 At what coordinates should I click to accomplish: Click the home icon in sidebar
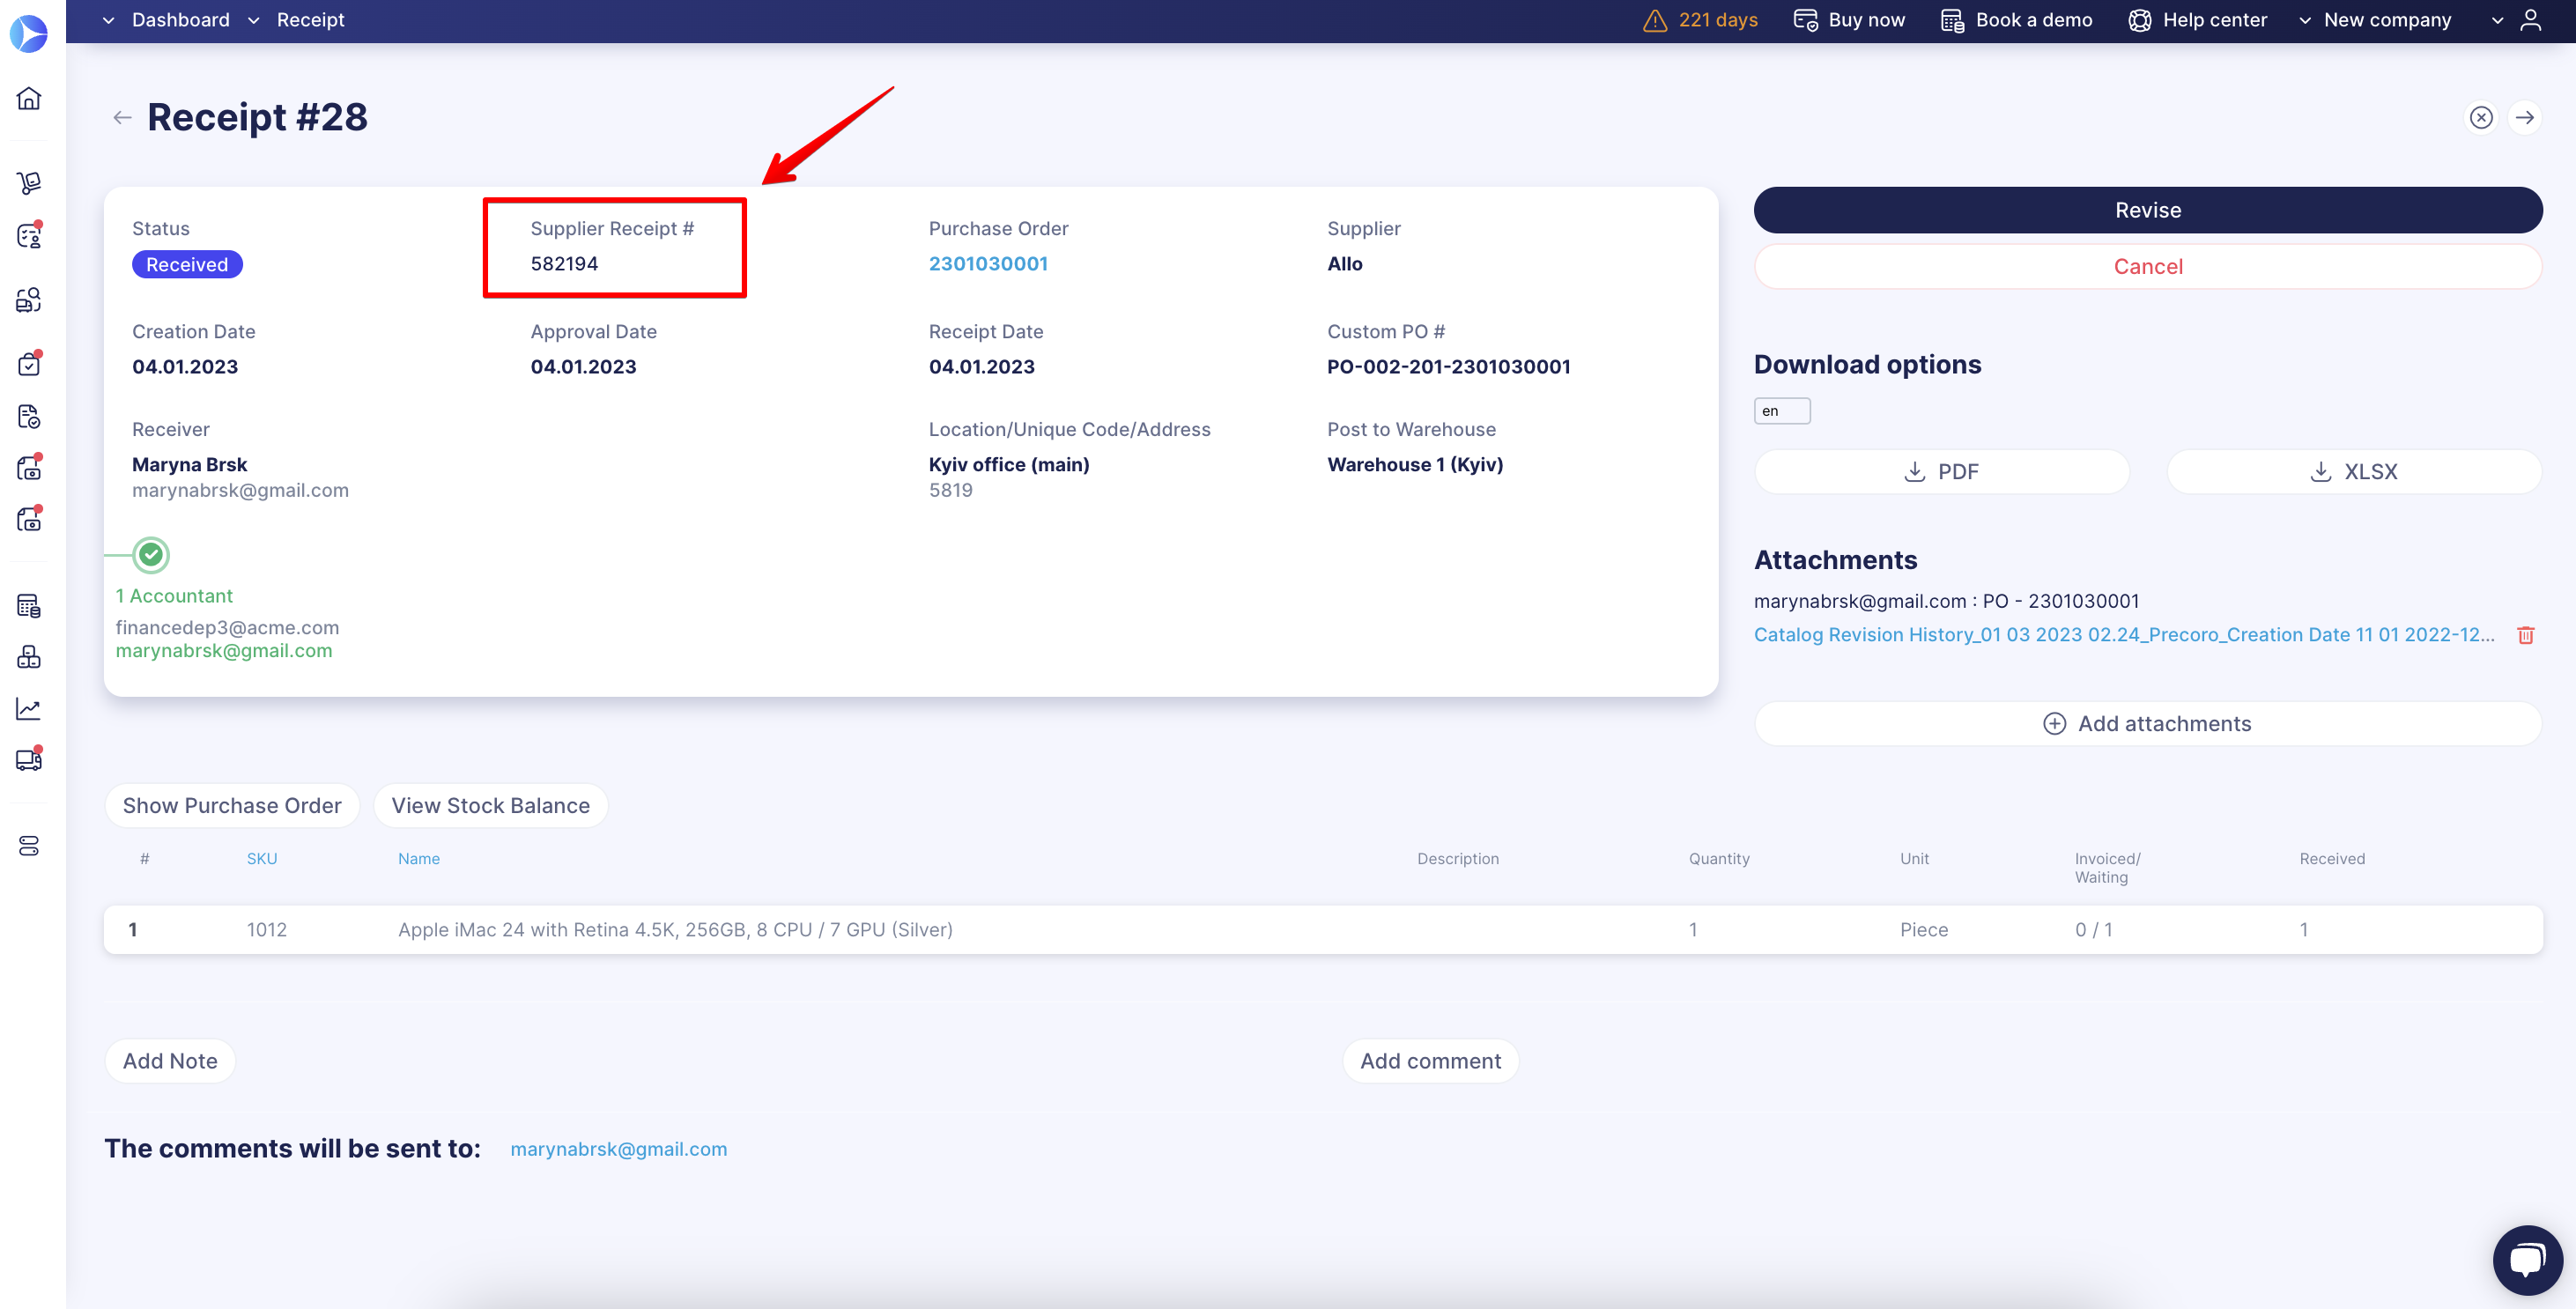point(29,98)
